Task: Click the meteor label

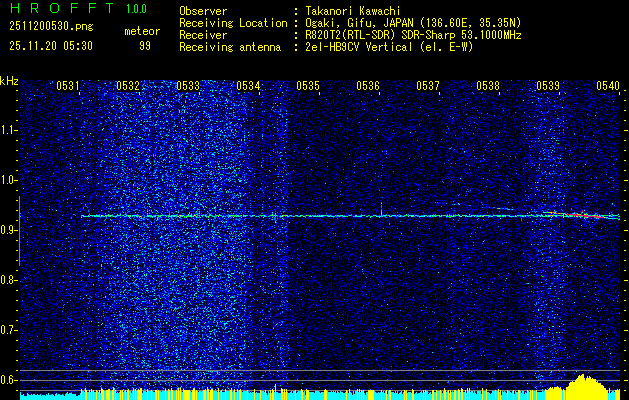Action: point(142,31)
